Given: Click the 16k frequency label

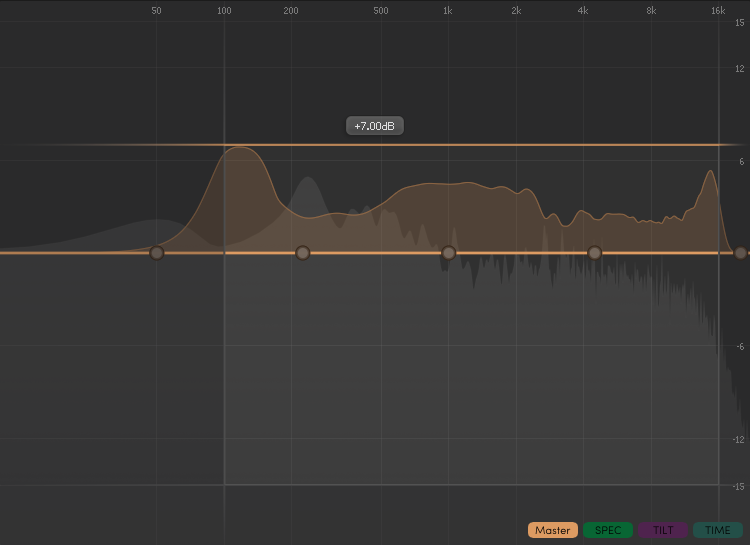Looking at the screenshot, I should [x=718, y=10].
